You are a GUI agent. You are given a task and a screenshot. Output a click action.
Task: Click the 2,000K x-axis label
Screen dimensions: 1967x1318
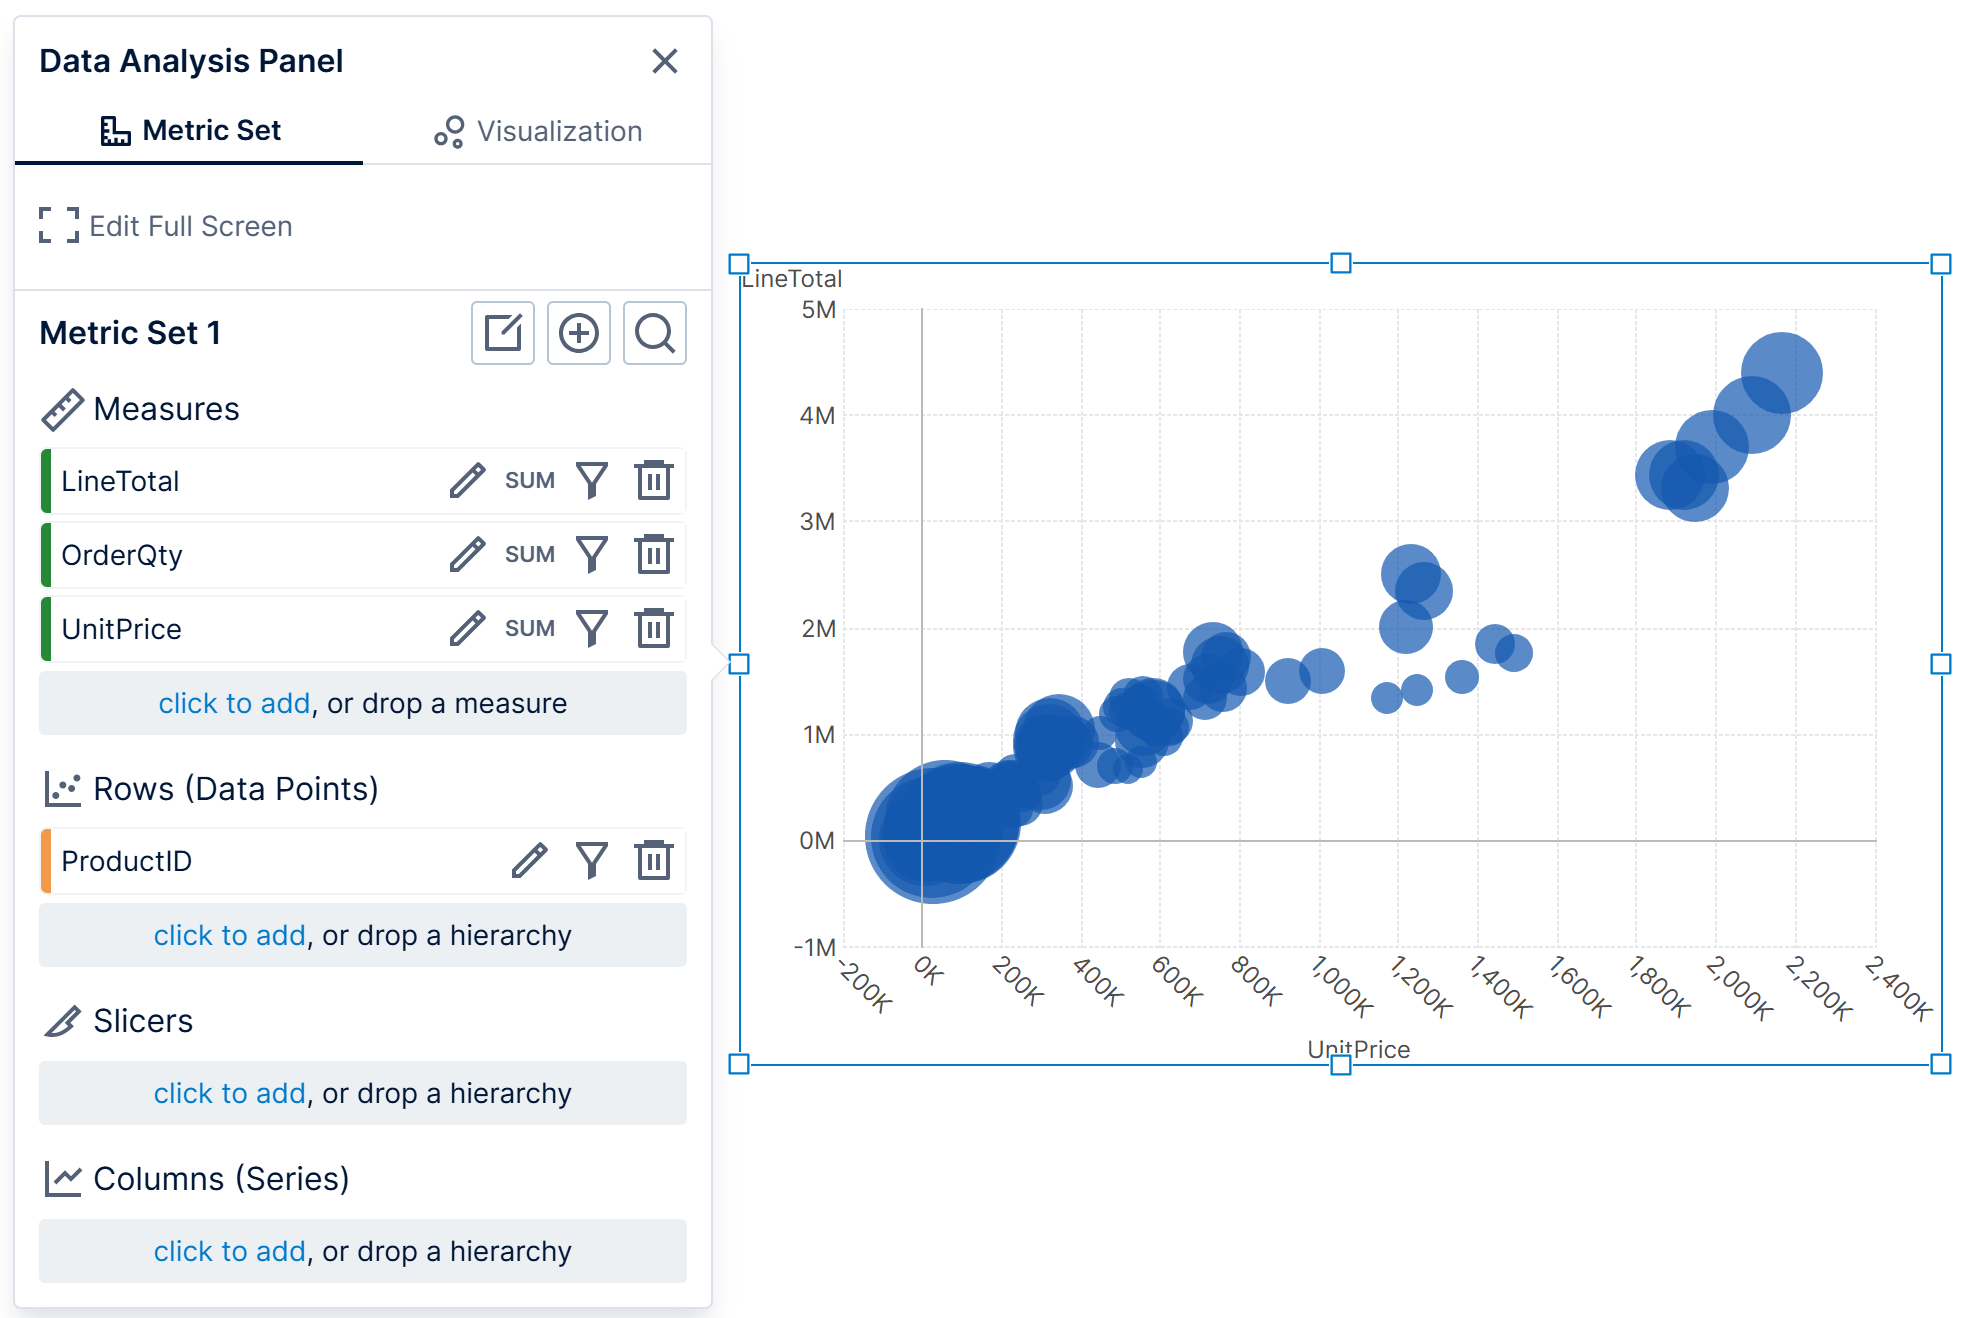click(1739, 988)
